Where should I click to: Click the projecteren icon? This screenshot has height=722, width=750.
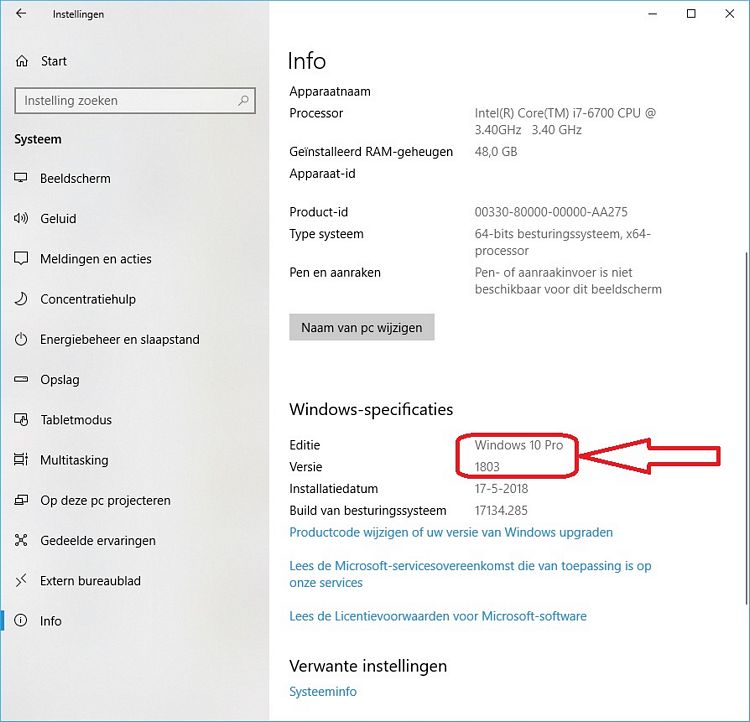pos(21,500)
